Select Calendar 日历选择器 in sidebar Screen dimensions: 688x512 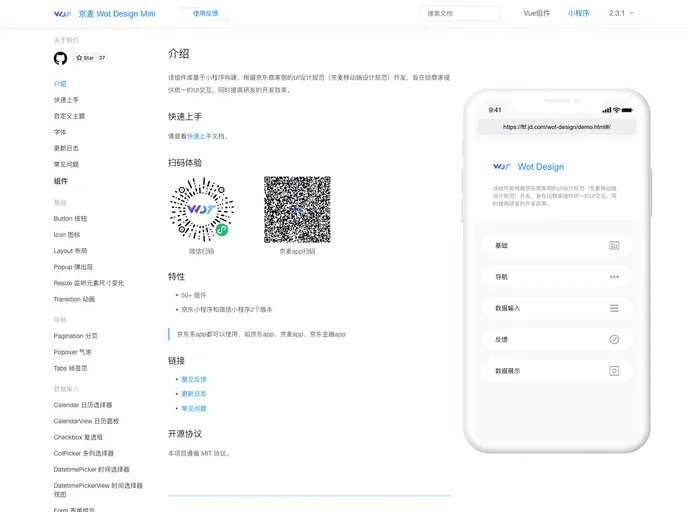82,405
